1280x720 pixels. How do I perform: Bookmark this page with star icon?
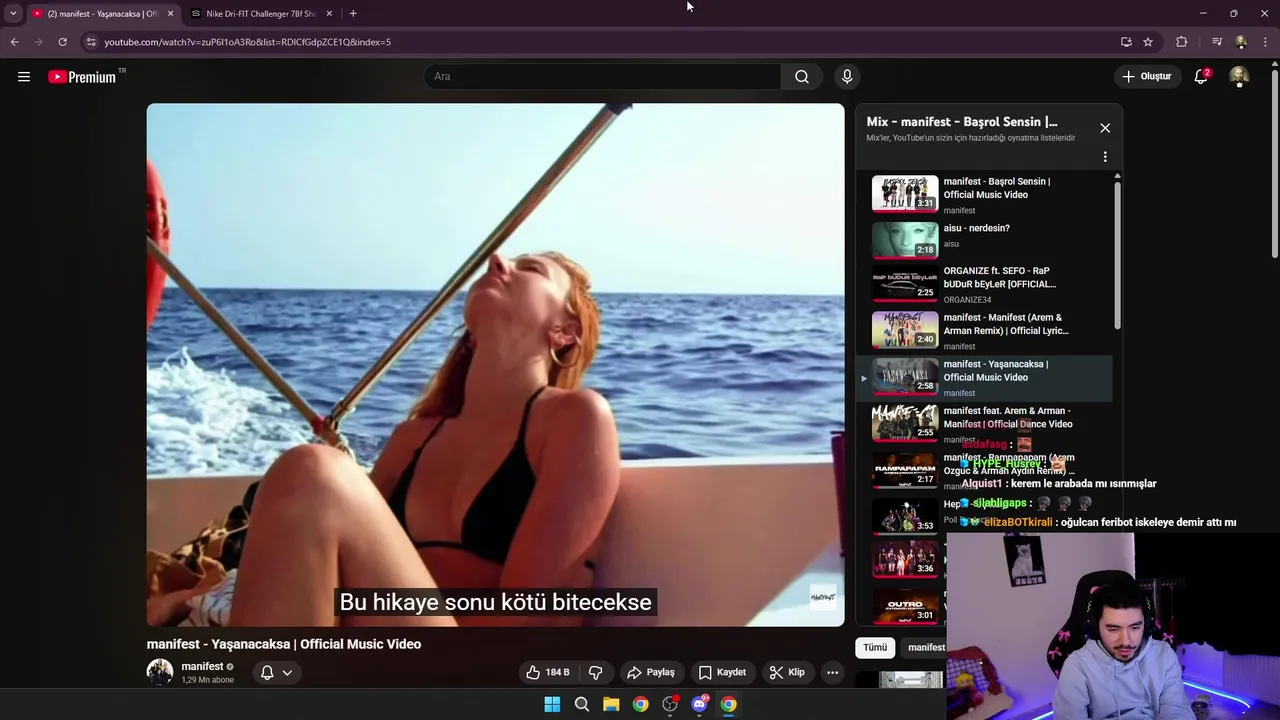point(1148,42)
